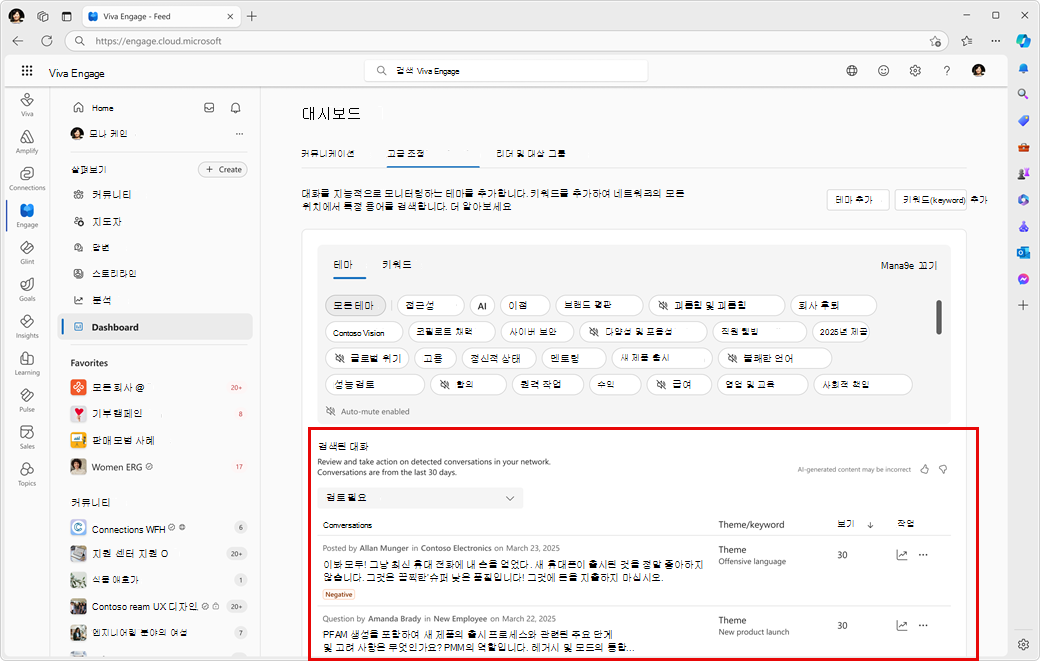Give thumbs down on AI-generated content

point(943,468)
